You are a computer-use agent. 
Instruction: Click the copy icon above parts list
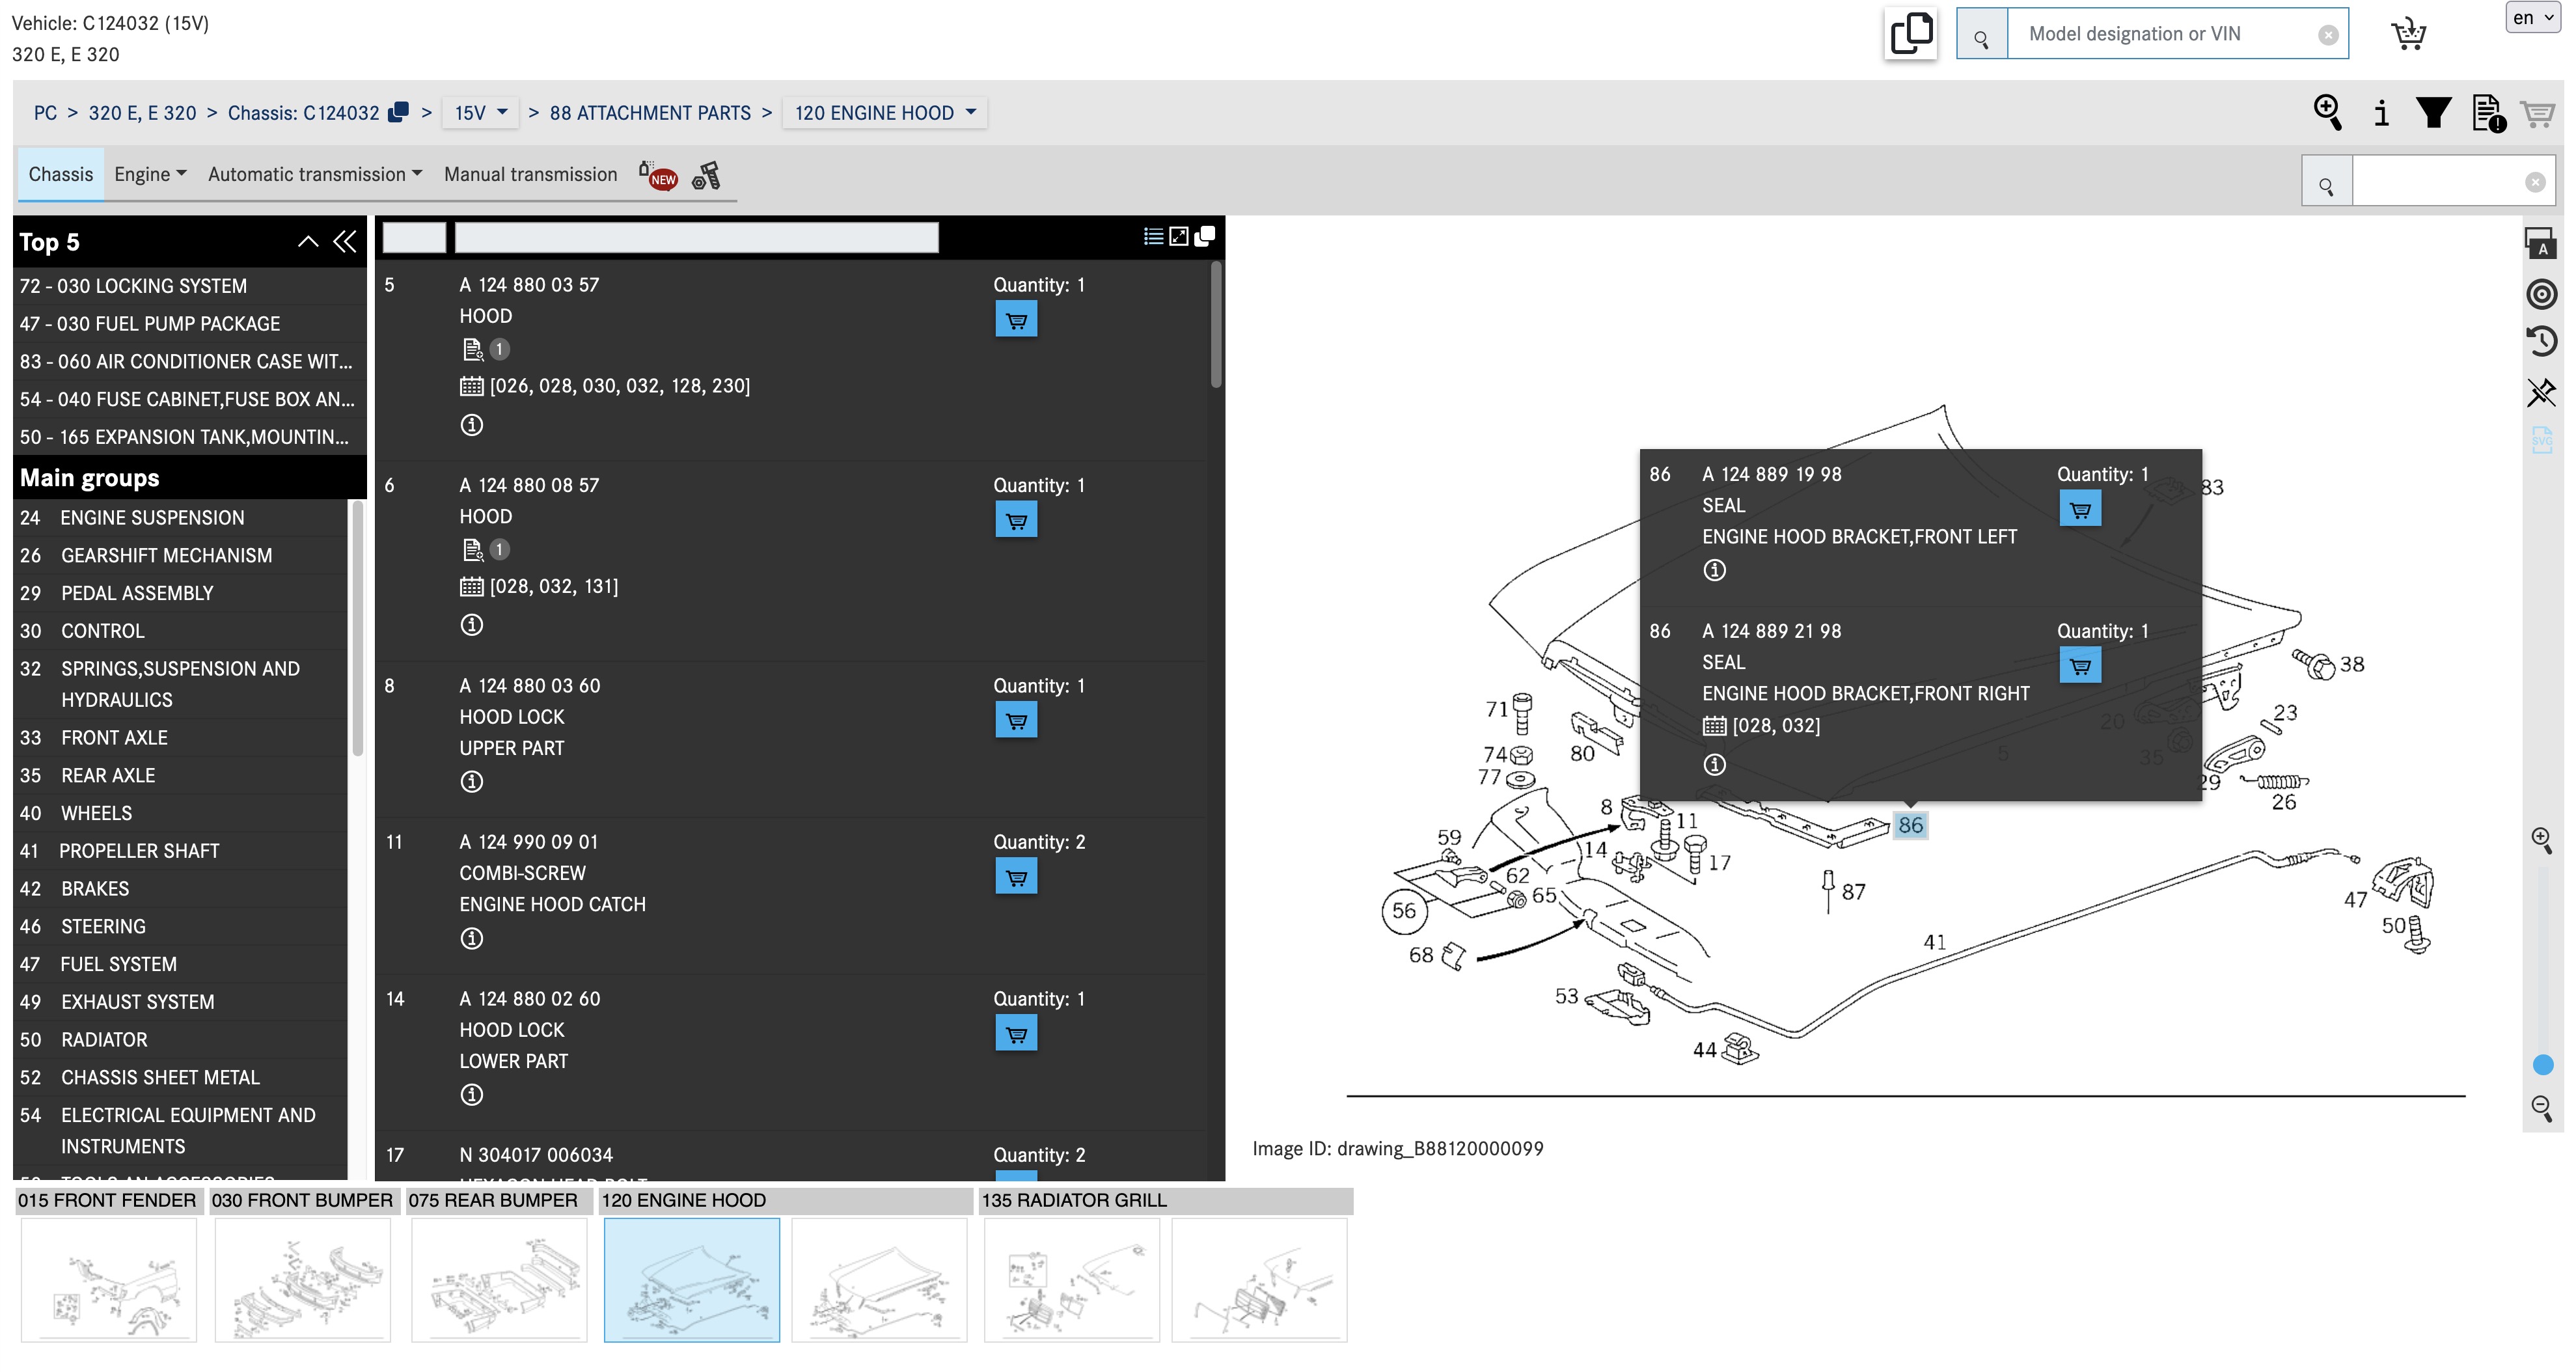[x=1205, y=236]
